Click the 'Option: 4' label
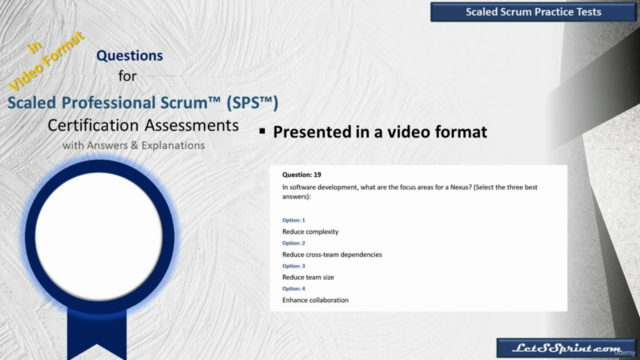Image resolution: width=640 pixels, height=360 pixels. (293, 289)
